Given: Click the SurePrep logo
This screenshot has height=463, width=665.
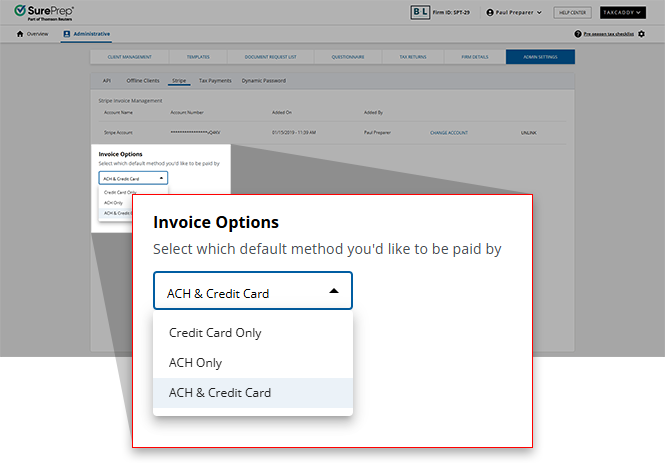Looking at the screenshot, I should coord(44,12).
